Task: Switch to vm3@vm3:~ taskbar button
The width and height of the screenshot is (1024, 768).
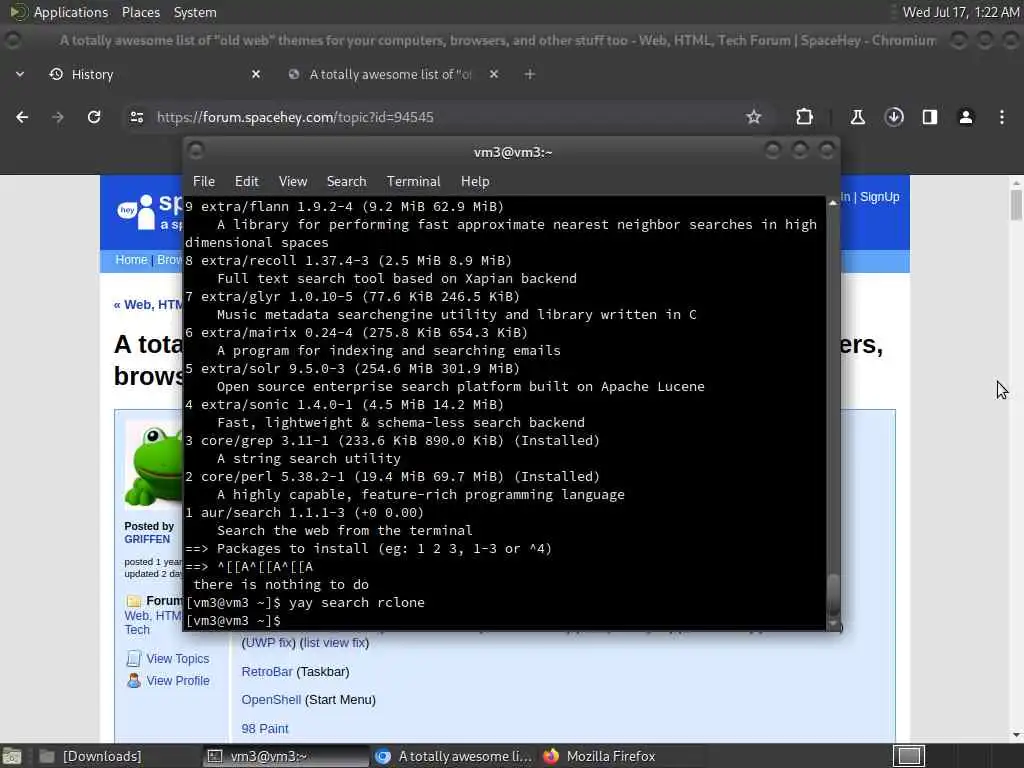Action: pos(285,756)
